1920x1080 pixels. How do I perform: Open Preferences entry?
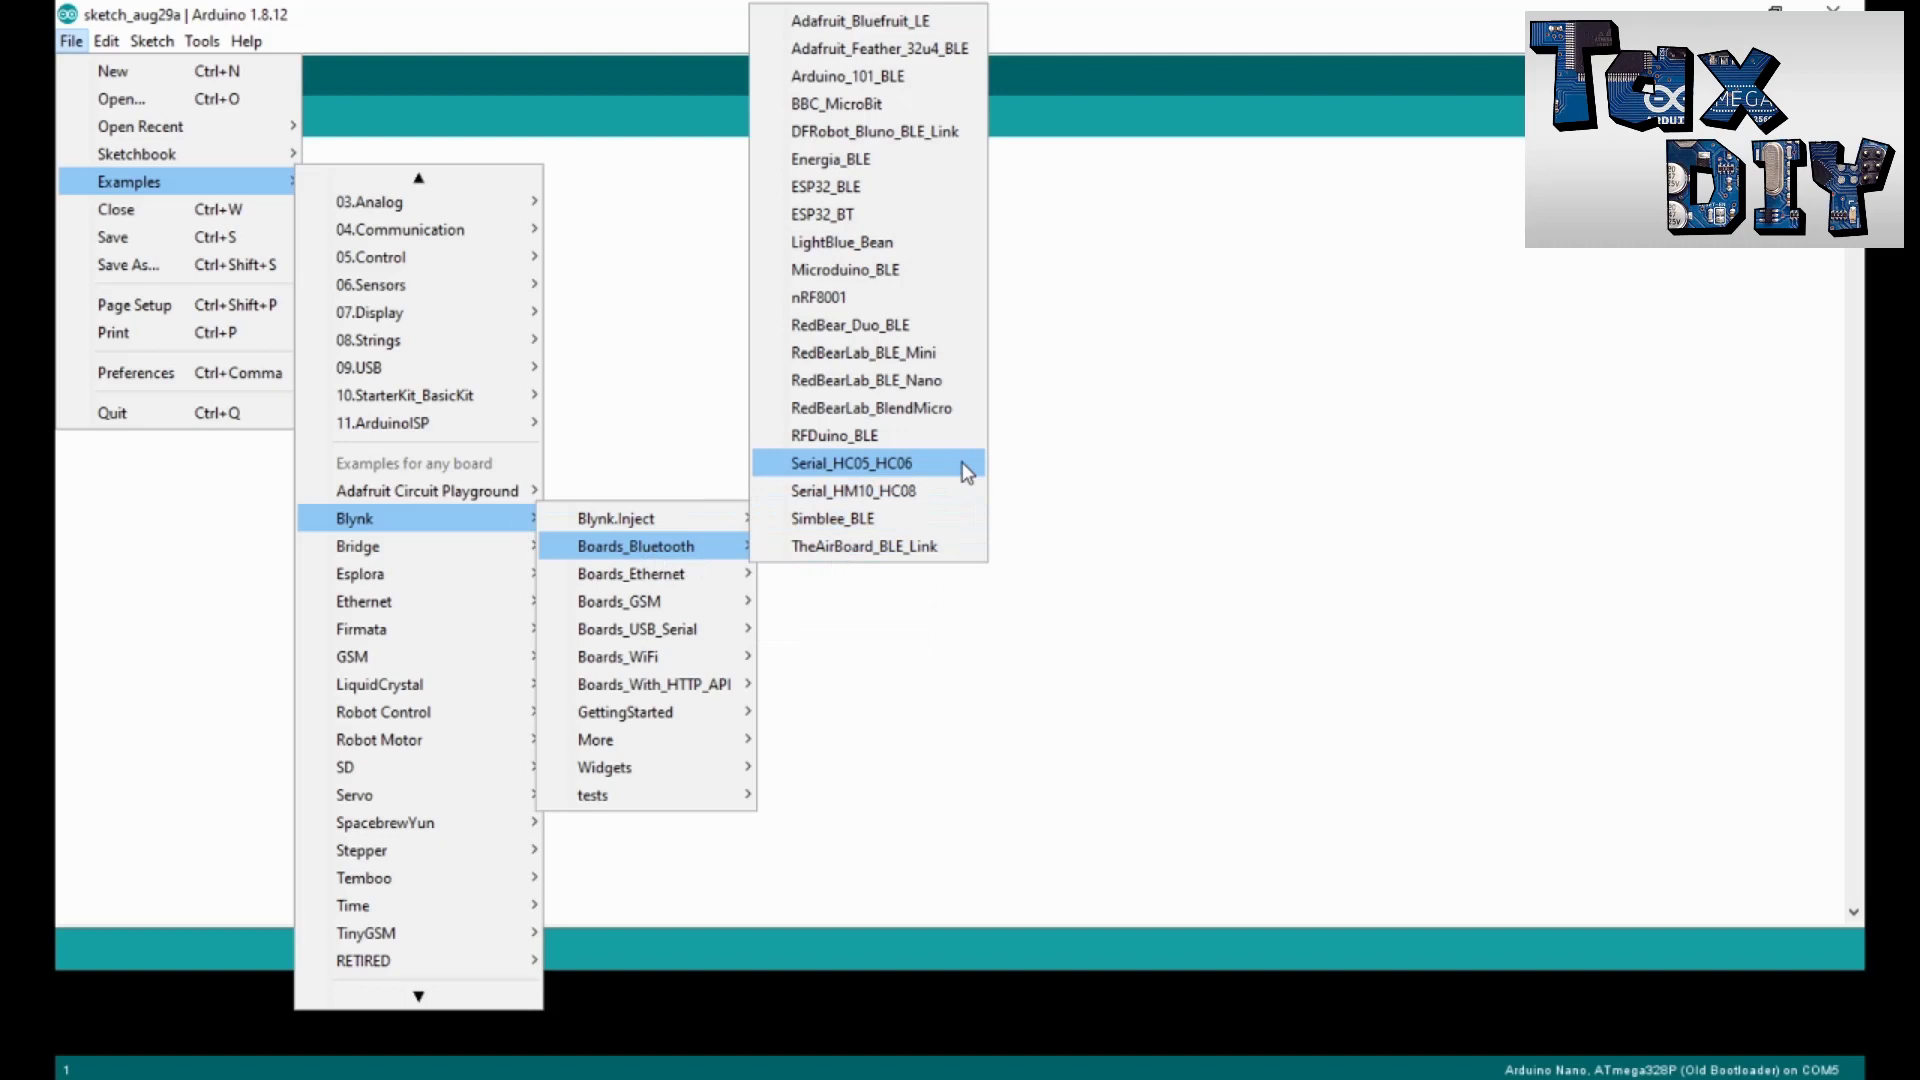click(x=178, y=373)
